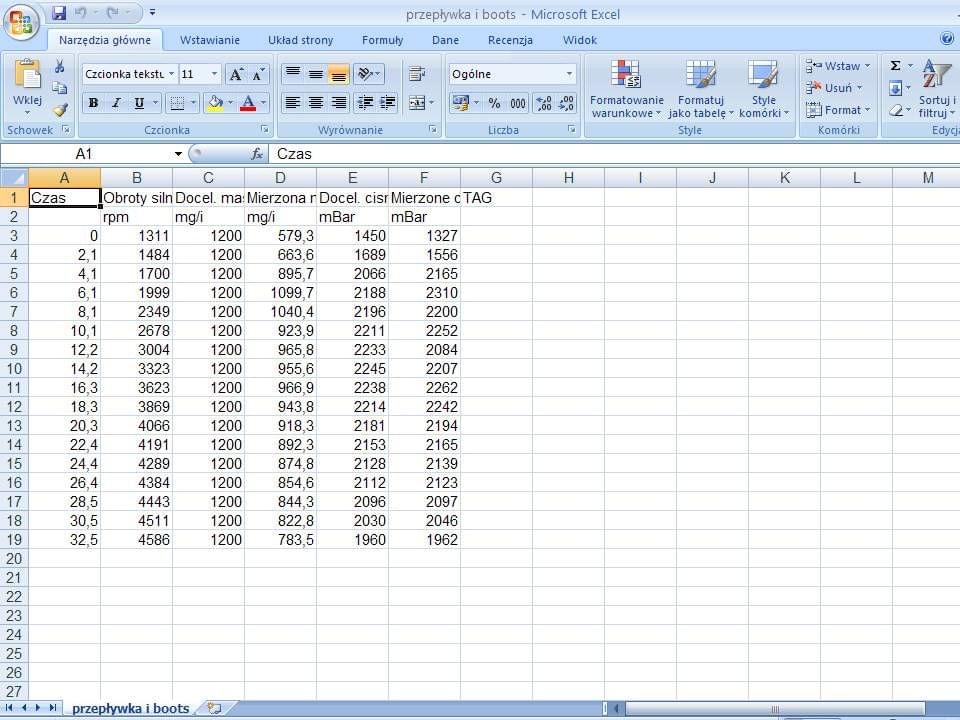Open Formatowanie warunkowe (conditional formatting)
Screen dimensions: 960x720
click(627, 89)
